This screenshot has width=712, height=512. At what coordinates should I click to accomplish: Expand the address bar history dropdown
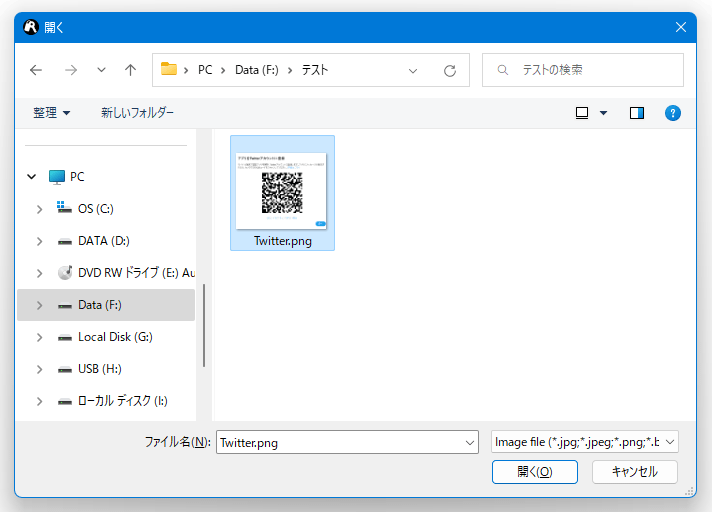pos(413,71)
